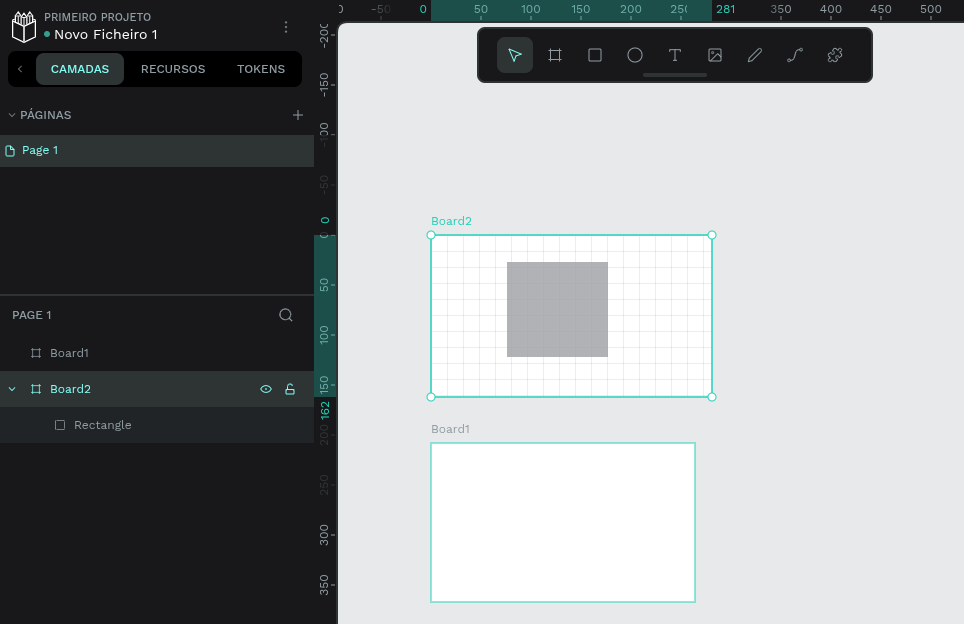Image resolution: width=964 pixels, height=624 pixels.
Task: Switch to the Tokens tab
Action: pyautogui.click(x=261, y=69)
